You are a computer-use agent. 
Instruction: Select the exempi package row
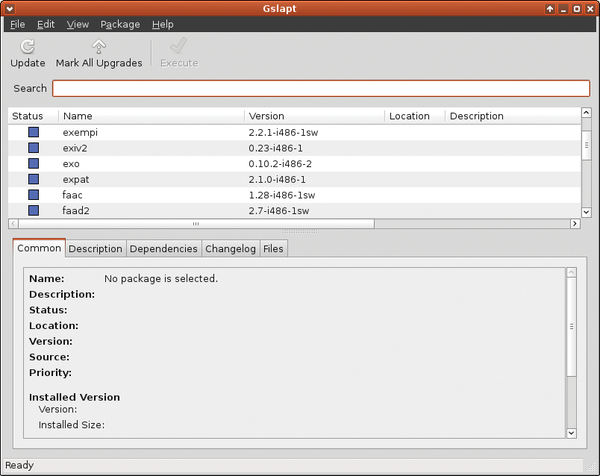coord(294,132)
